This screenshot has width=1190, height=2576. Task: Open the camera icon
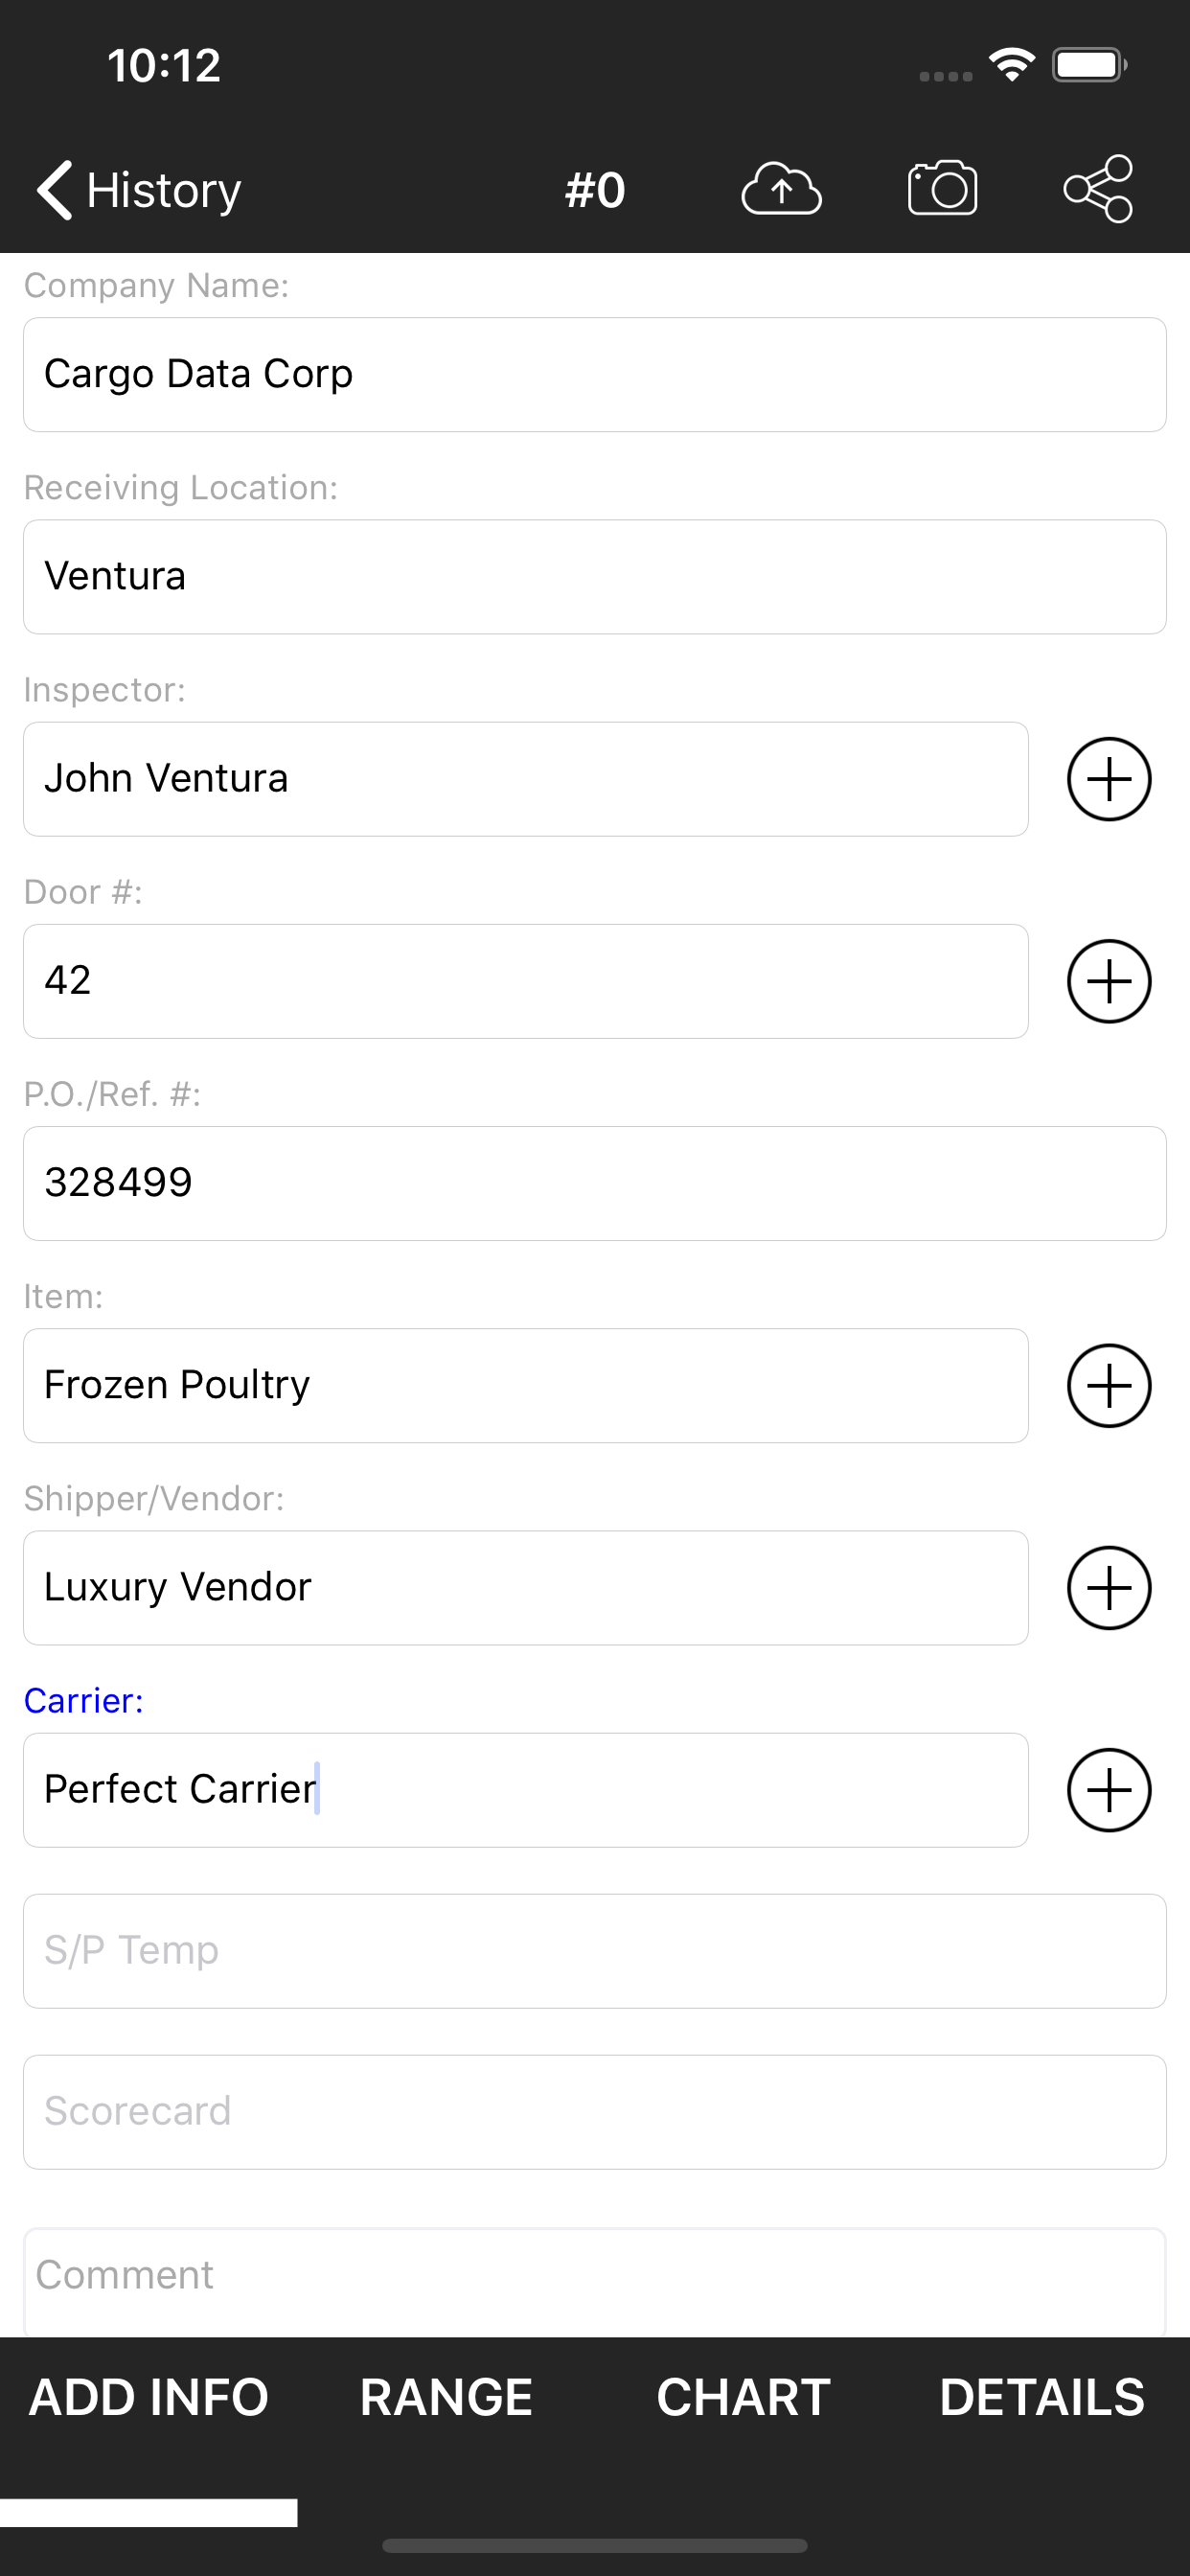pos(942,188)
